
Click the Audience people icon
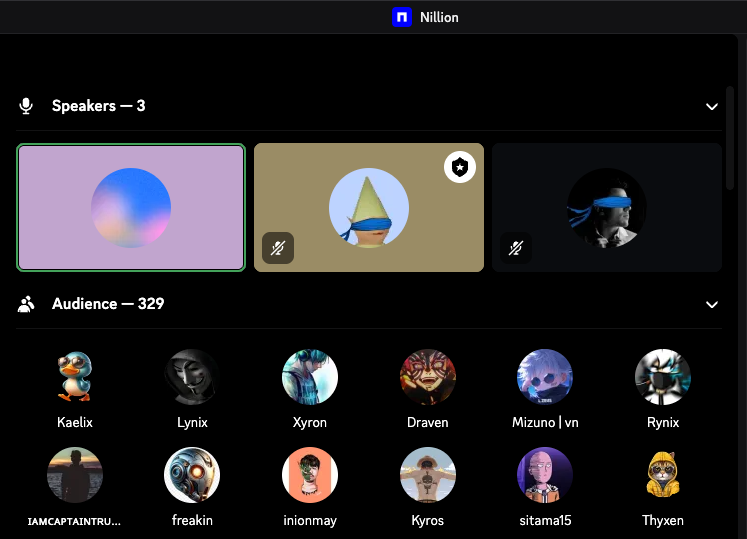[x=26, y=304]
